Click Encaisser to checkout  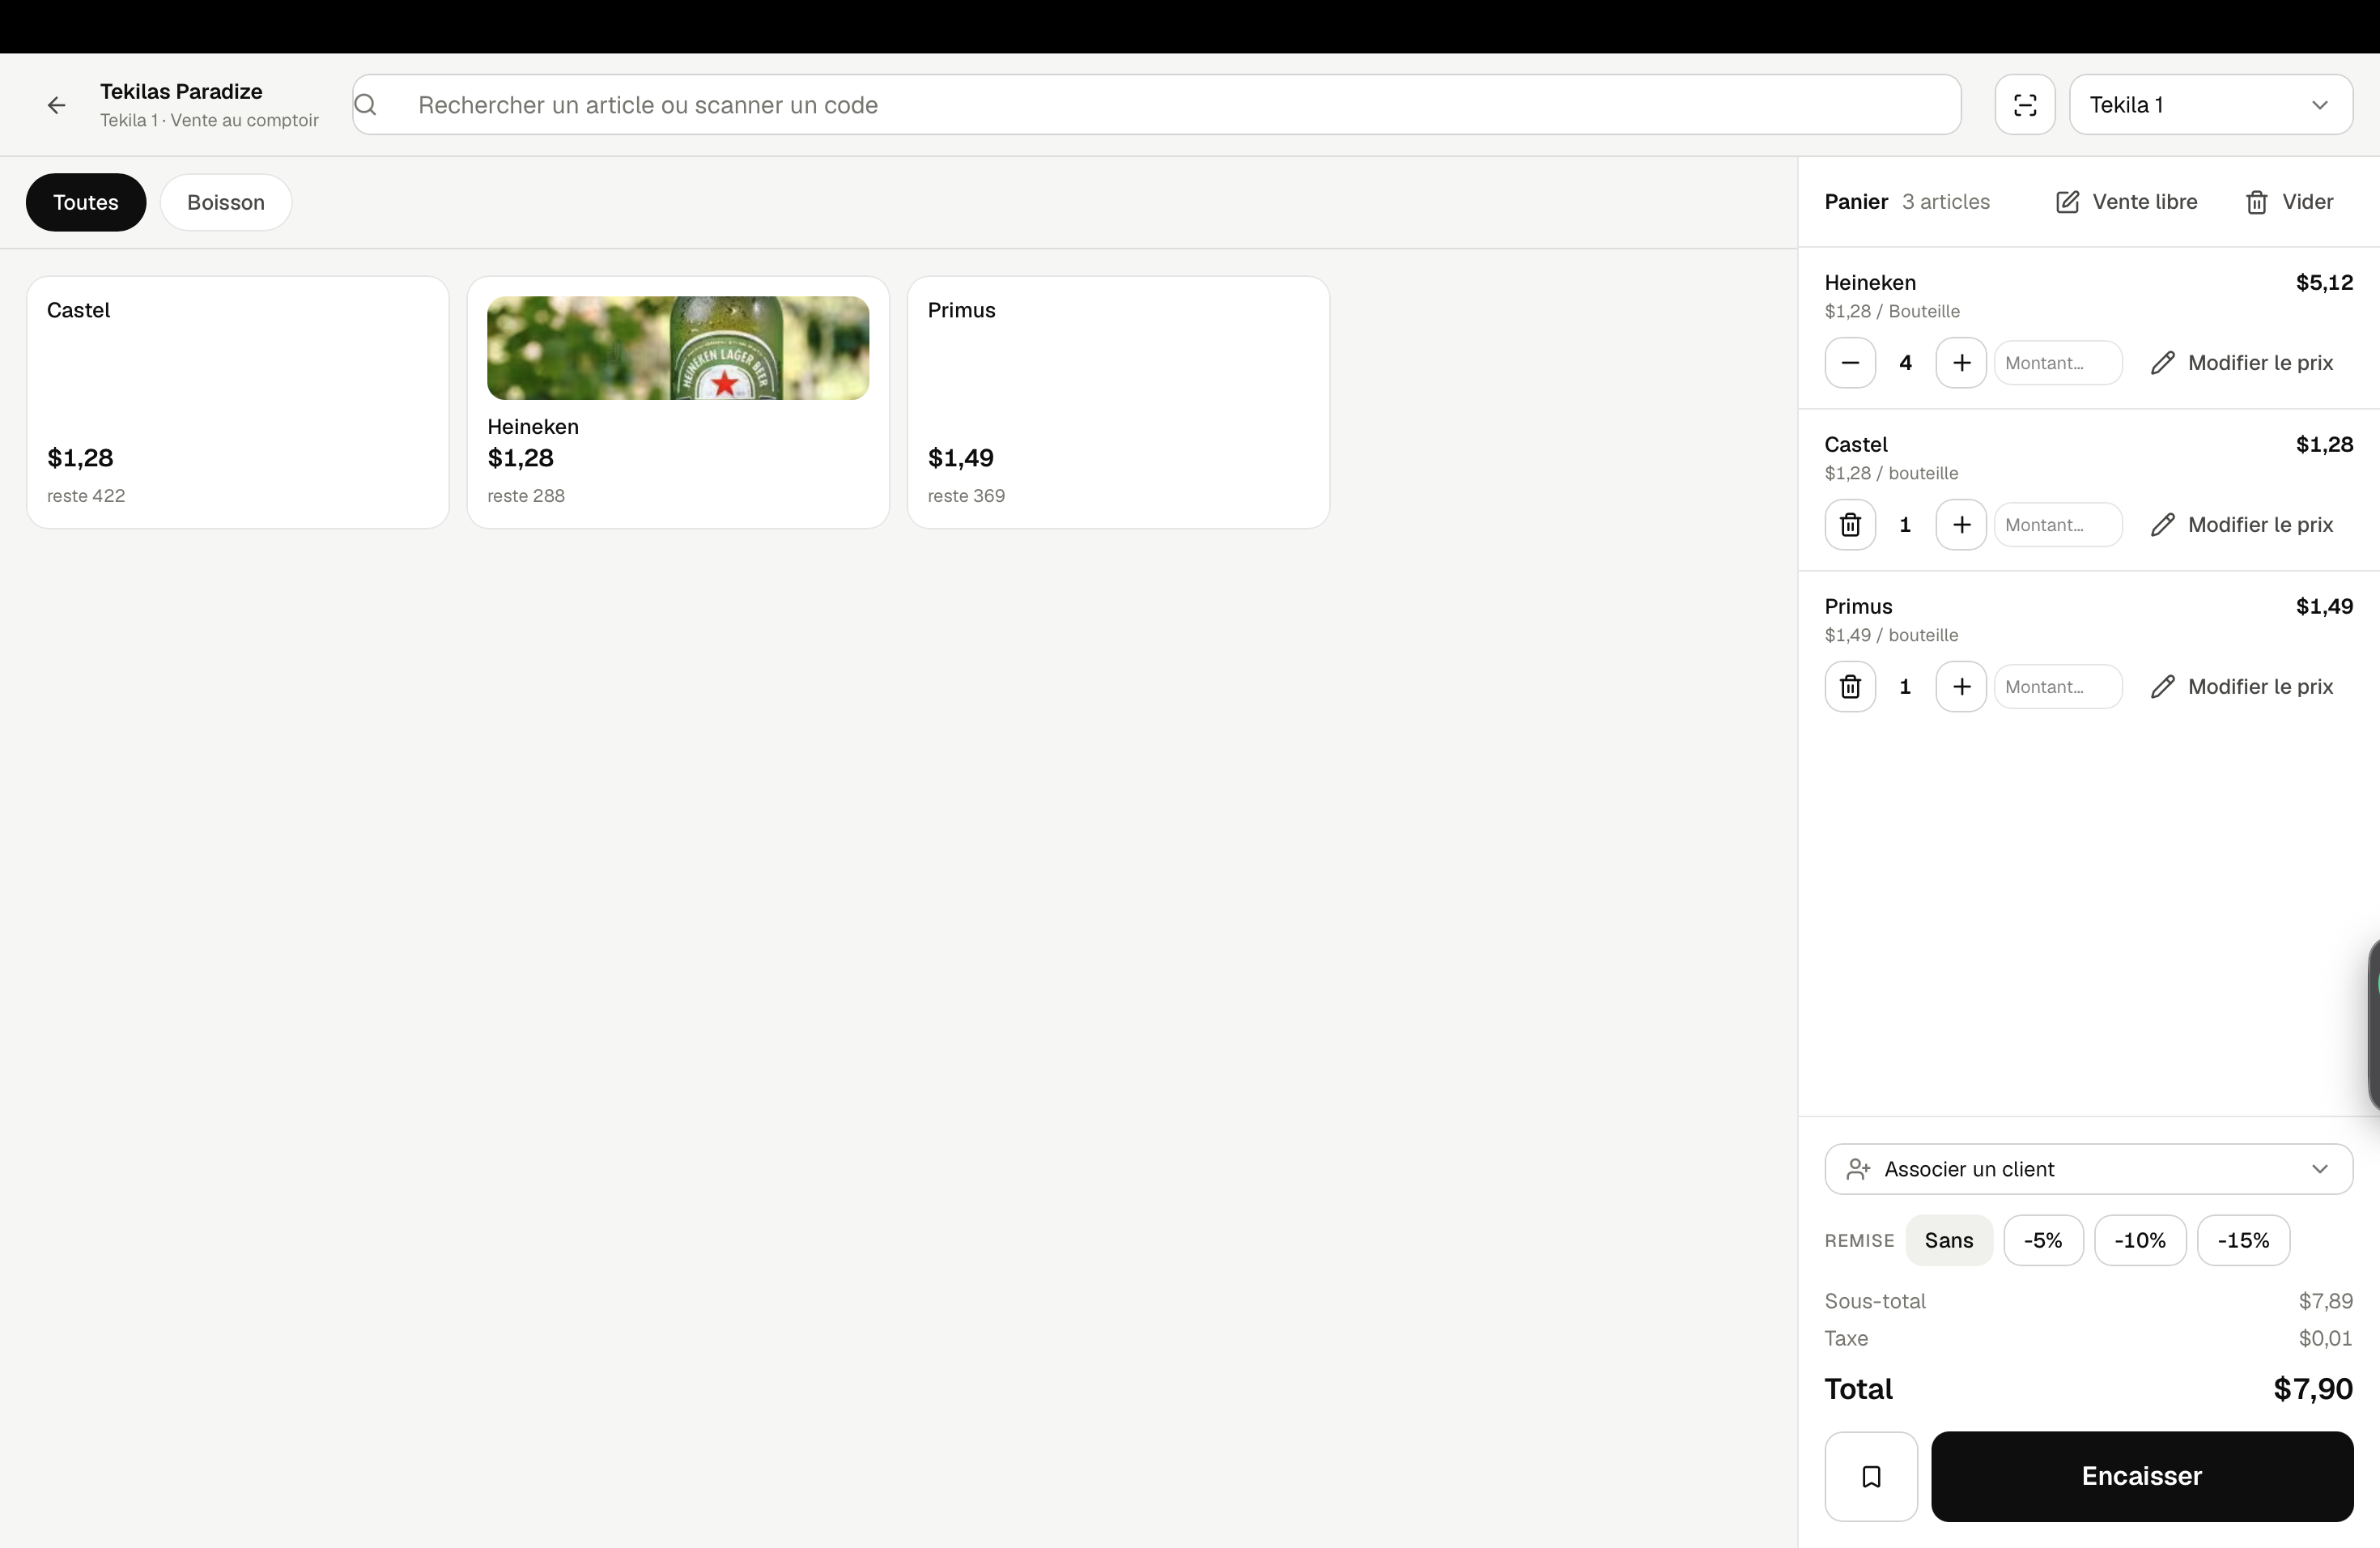click(2141, 1476)
